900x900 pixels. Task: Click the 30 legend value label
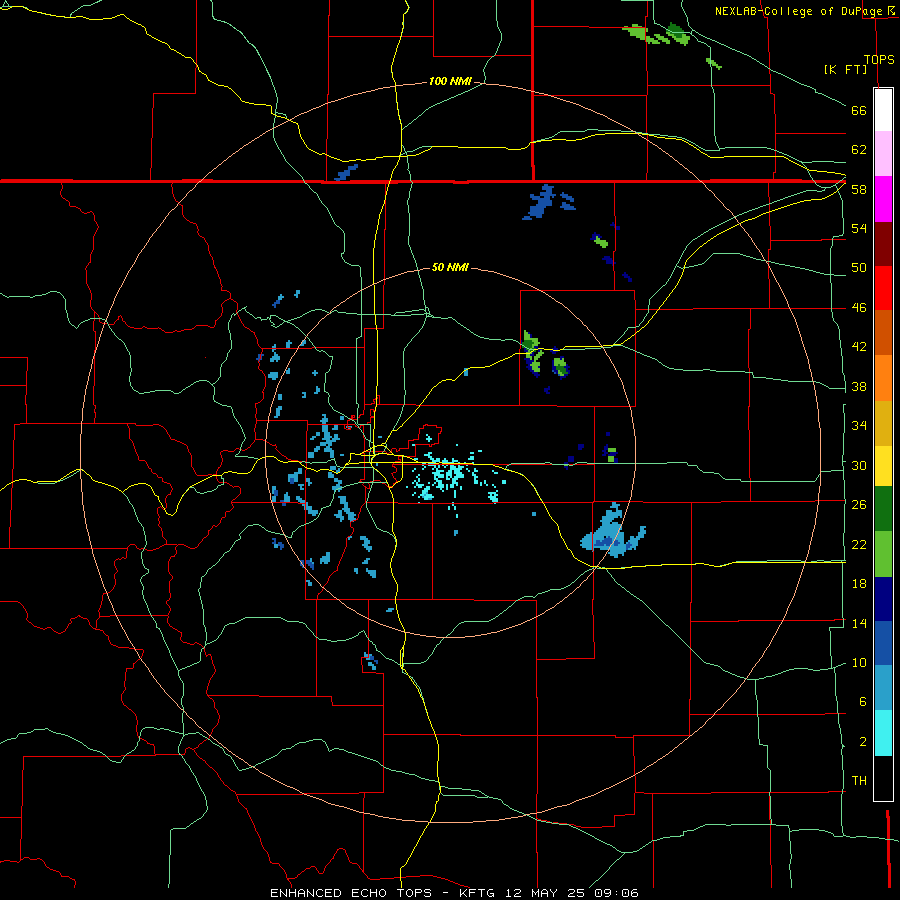(859, 465)
